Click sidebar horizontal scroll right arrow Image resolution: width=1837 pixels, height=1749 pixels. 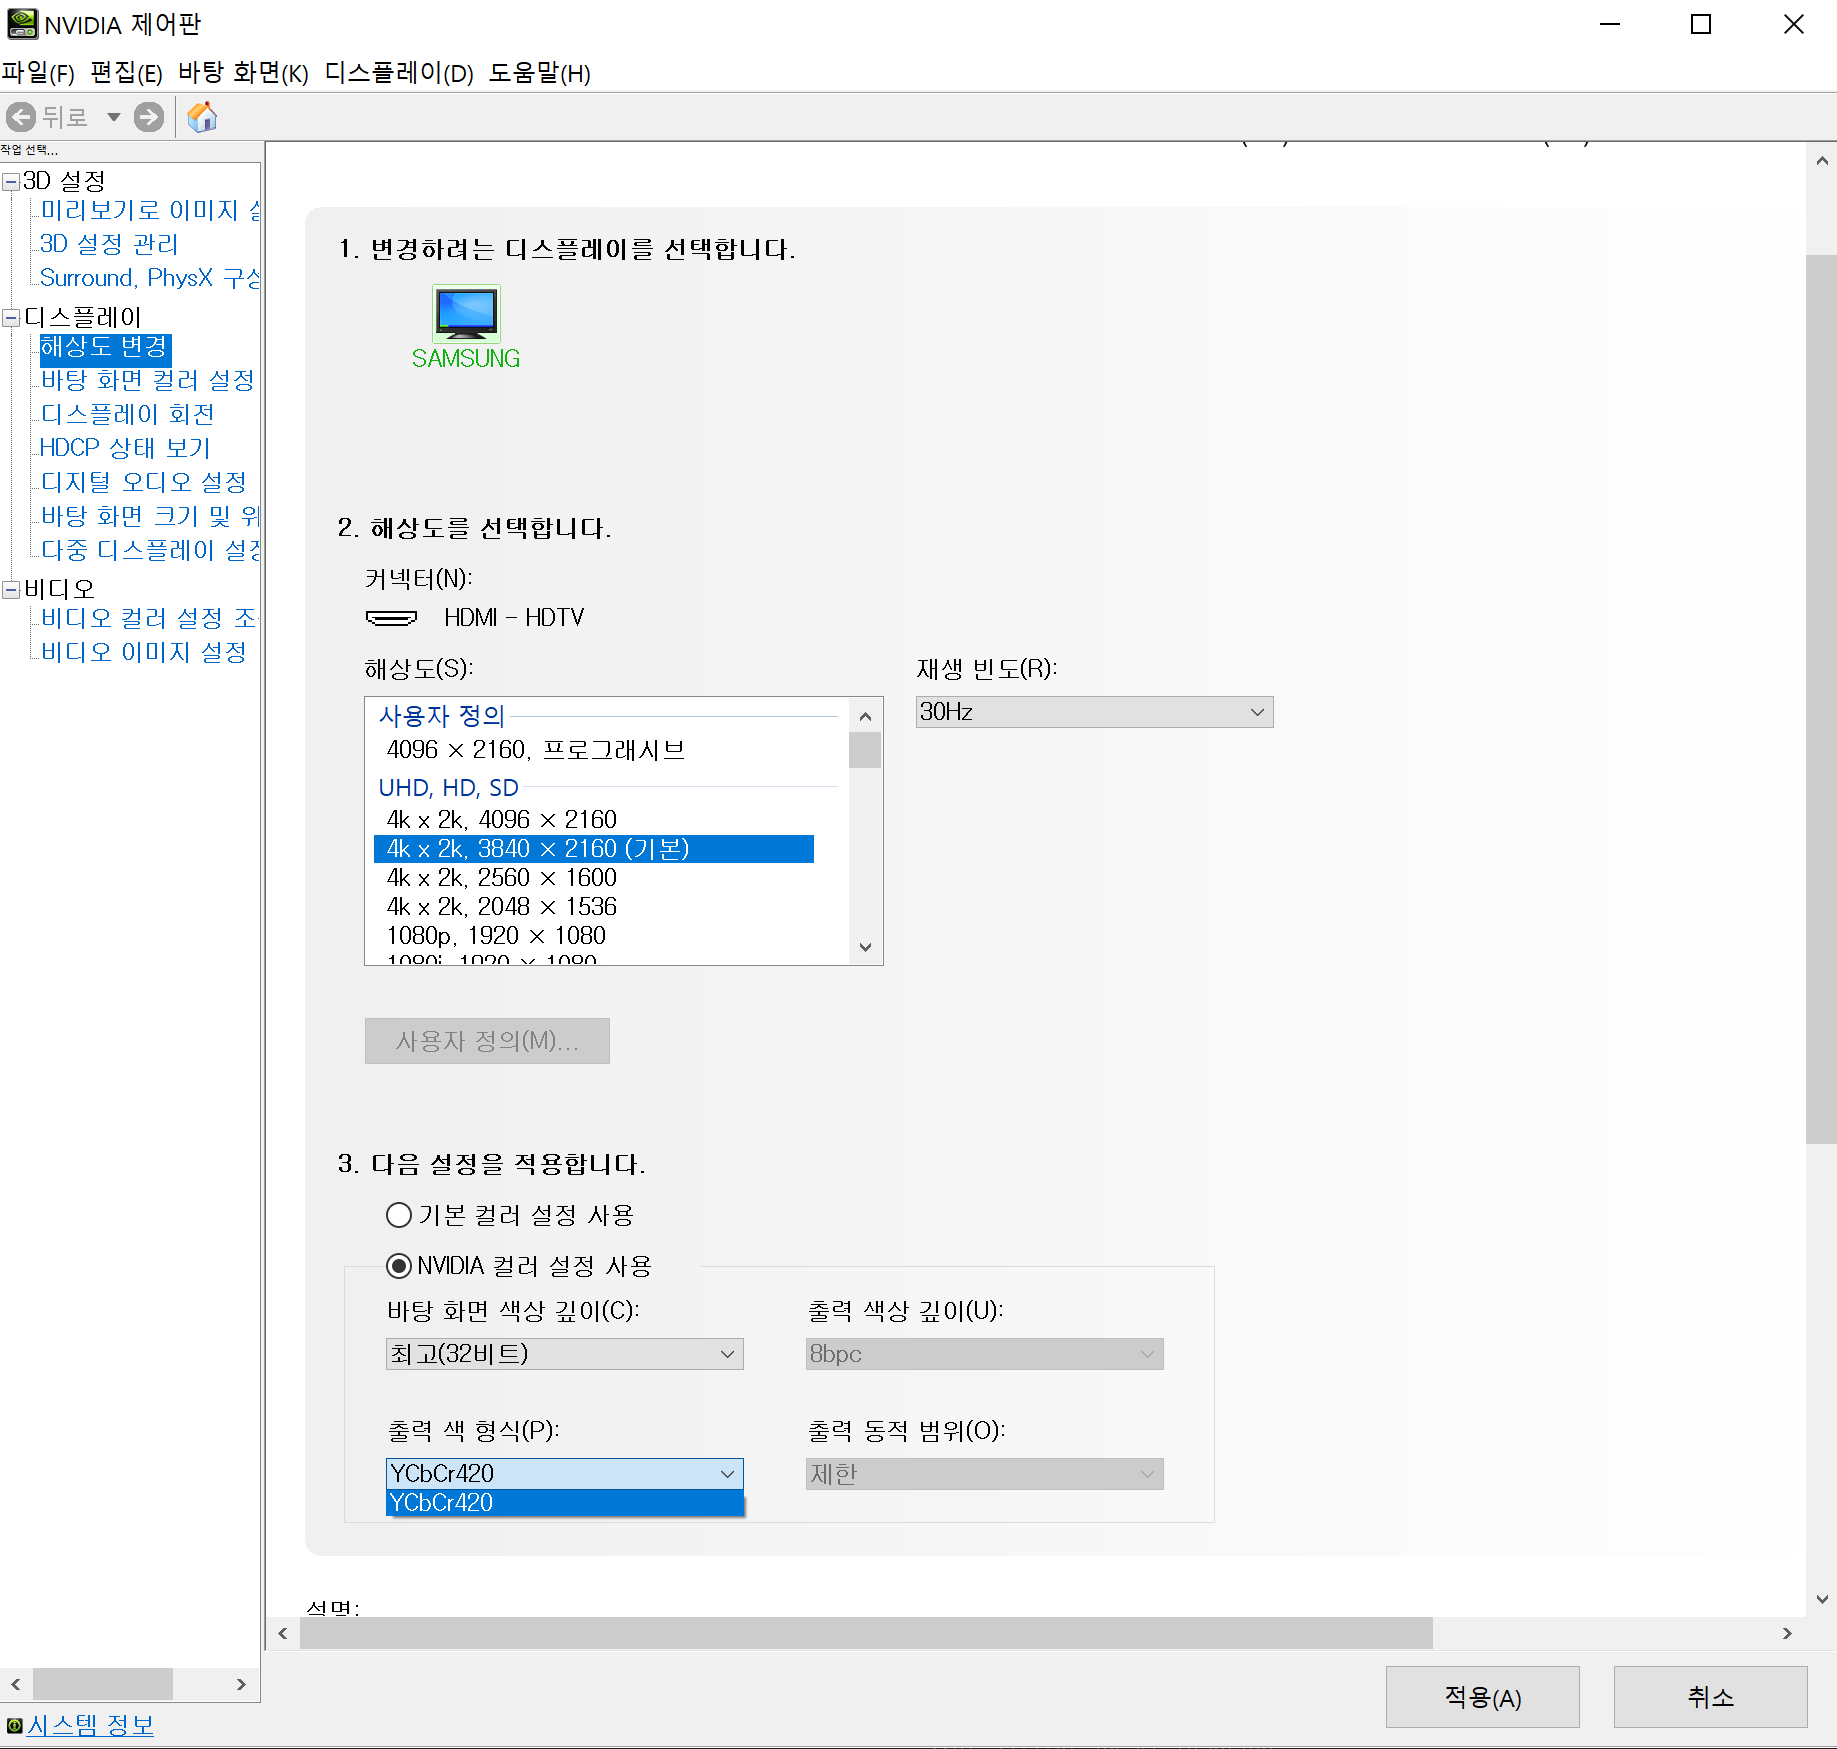click(241, 1684)
